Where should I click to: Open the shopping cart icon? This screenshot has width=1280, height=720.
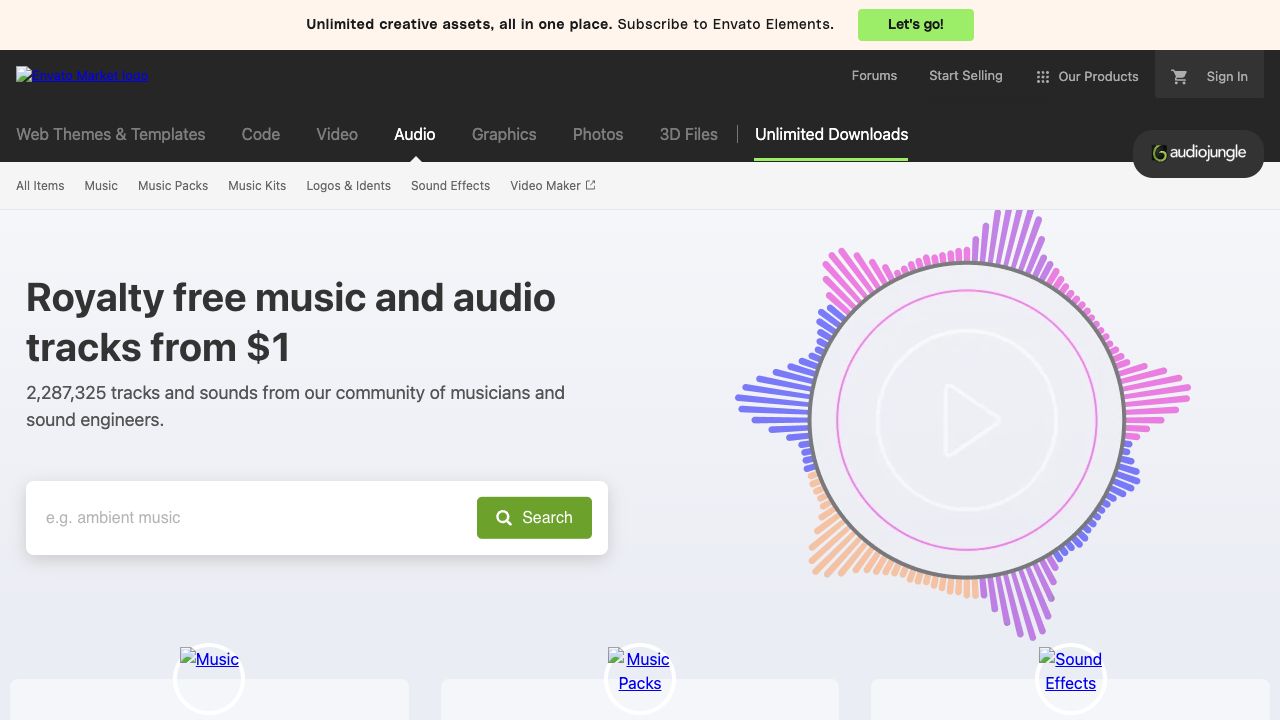[x=1179, y=76]
